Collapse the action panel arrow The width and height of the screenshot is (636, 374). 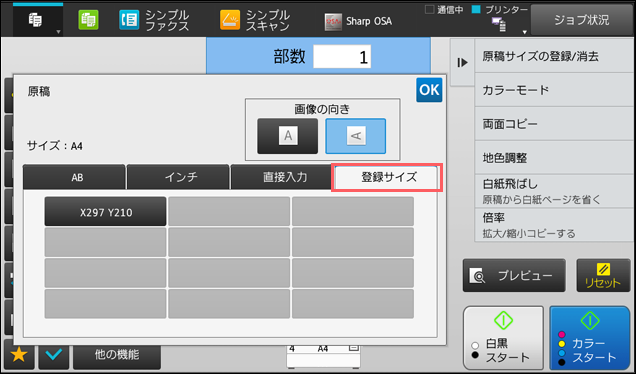tap(462, 62)
